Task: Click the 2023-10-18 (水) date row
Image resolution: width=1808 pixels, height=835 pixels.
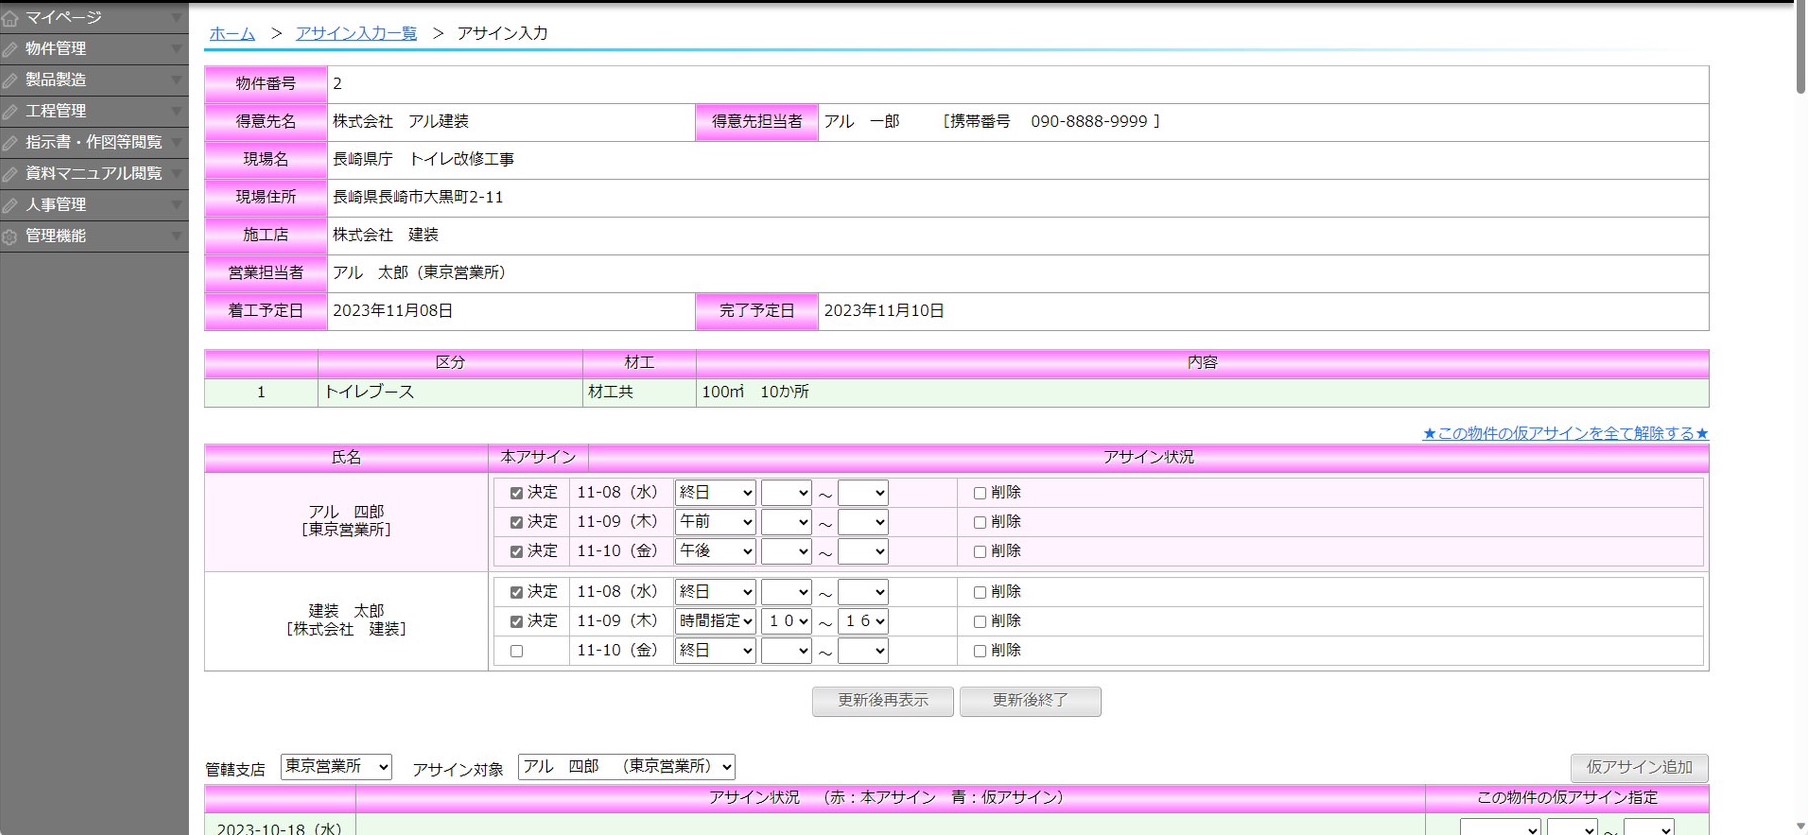Action: [x=279, y=826]
